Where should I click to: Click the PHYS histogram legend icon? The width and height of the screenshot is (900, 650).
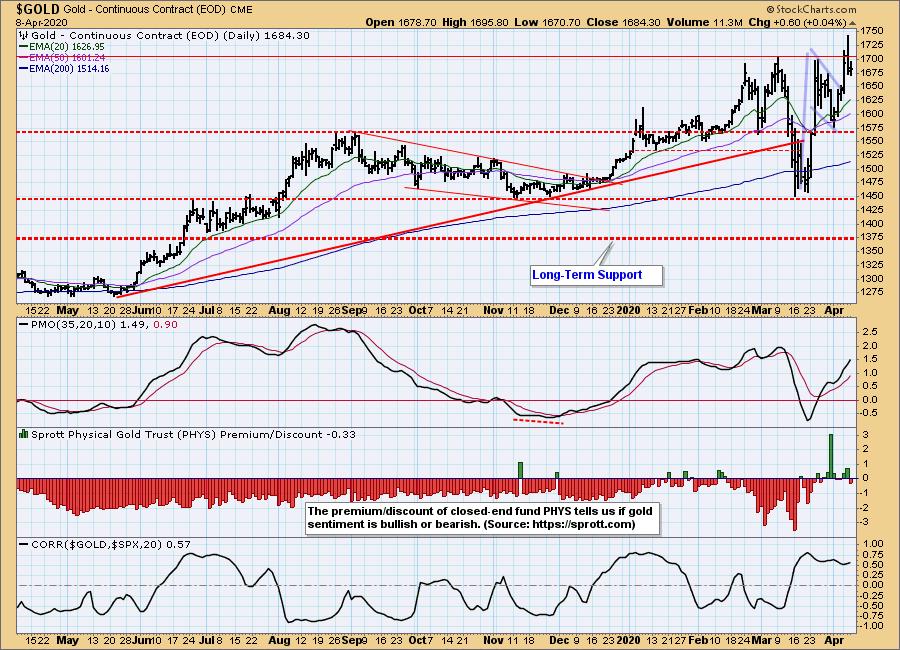coord(23,434)
